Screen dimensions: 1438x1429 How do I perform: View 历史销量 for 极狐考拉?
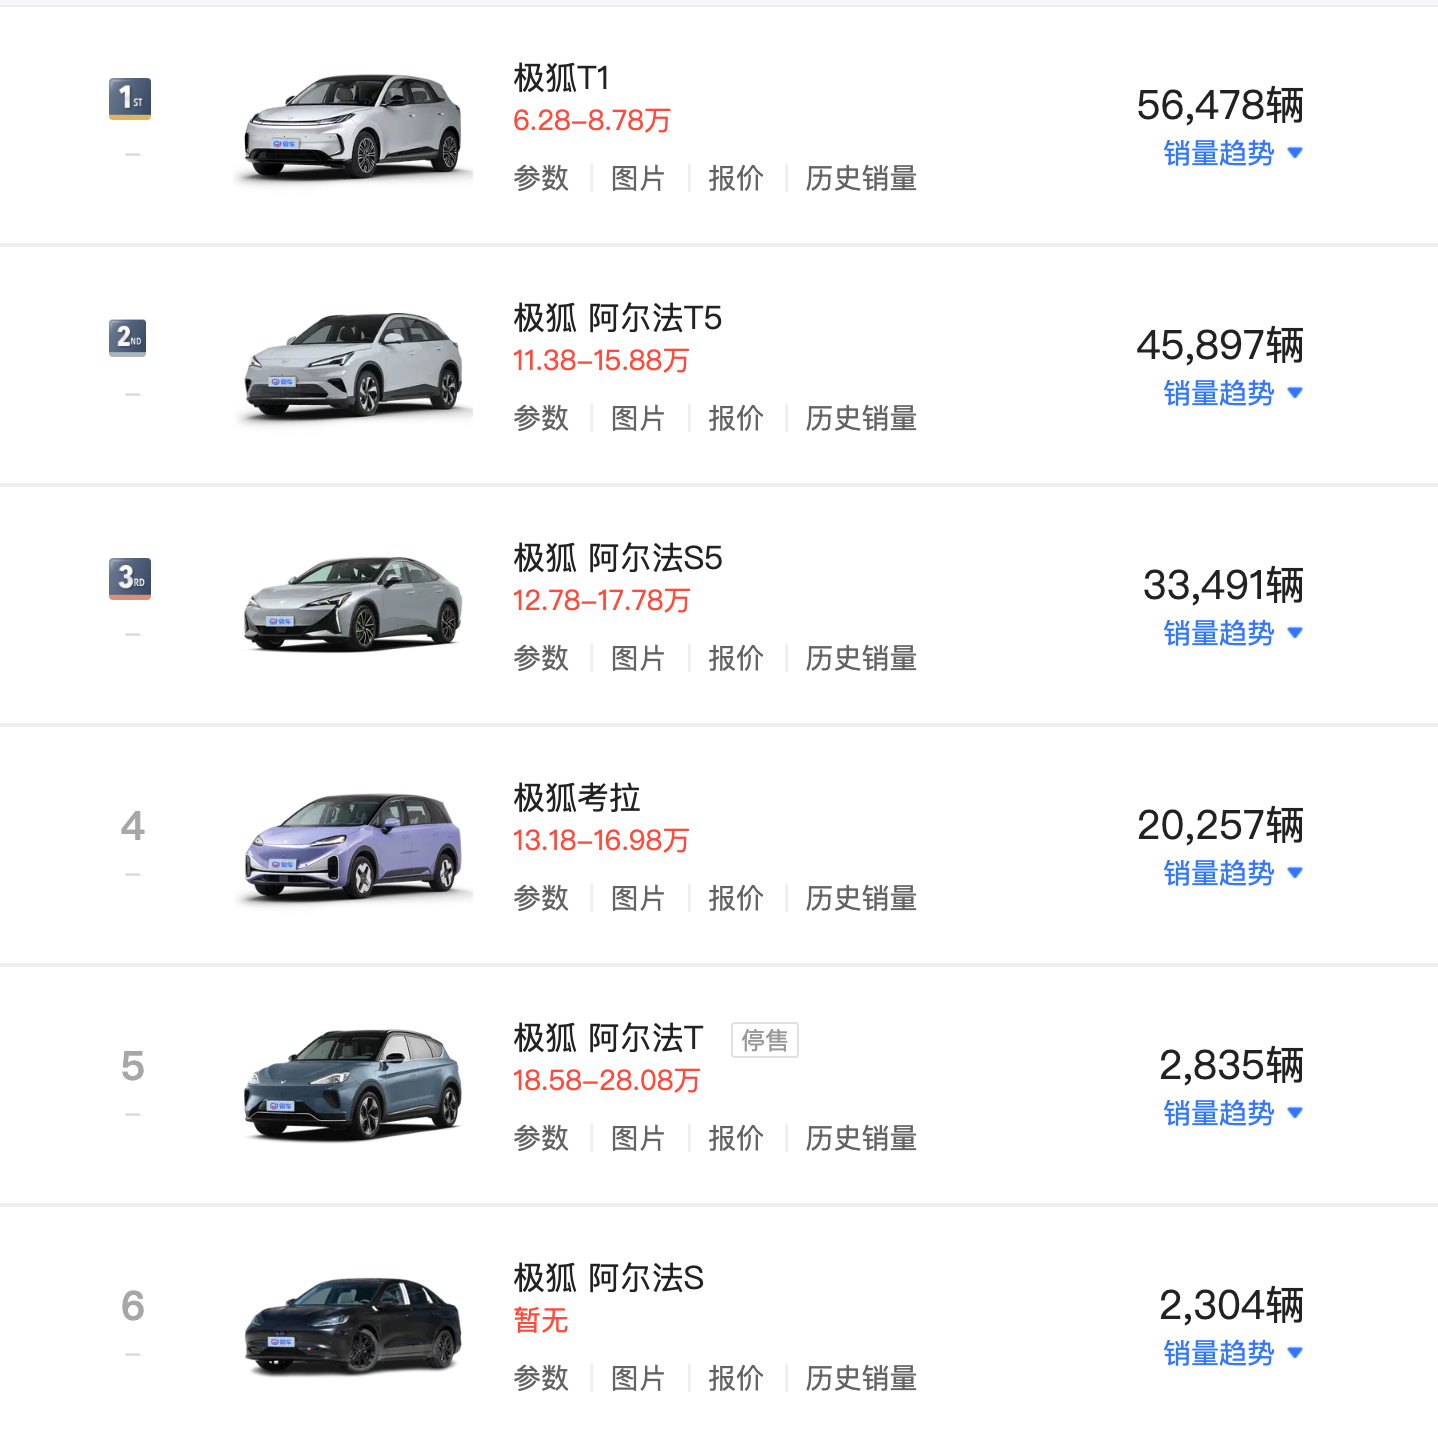point(861,898)
